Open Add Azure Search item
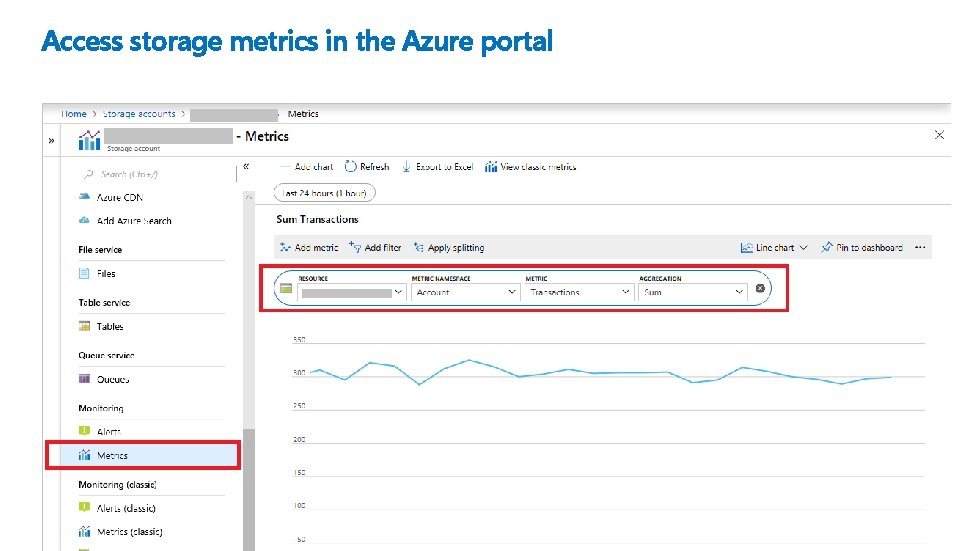 click(x=134, y=221)
